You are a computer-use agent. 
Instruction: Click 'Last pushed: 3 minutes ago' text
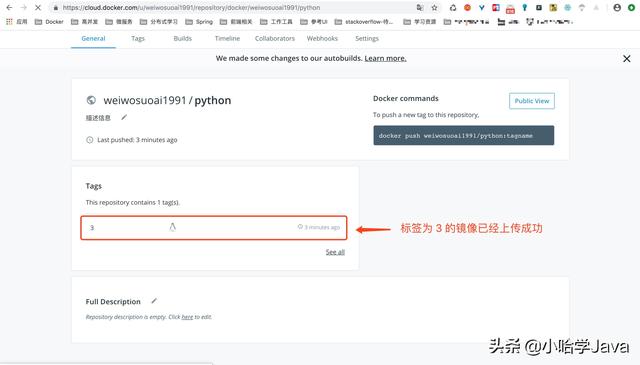(137, 140)
